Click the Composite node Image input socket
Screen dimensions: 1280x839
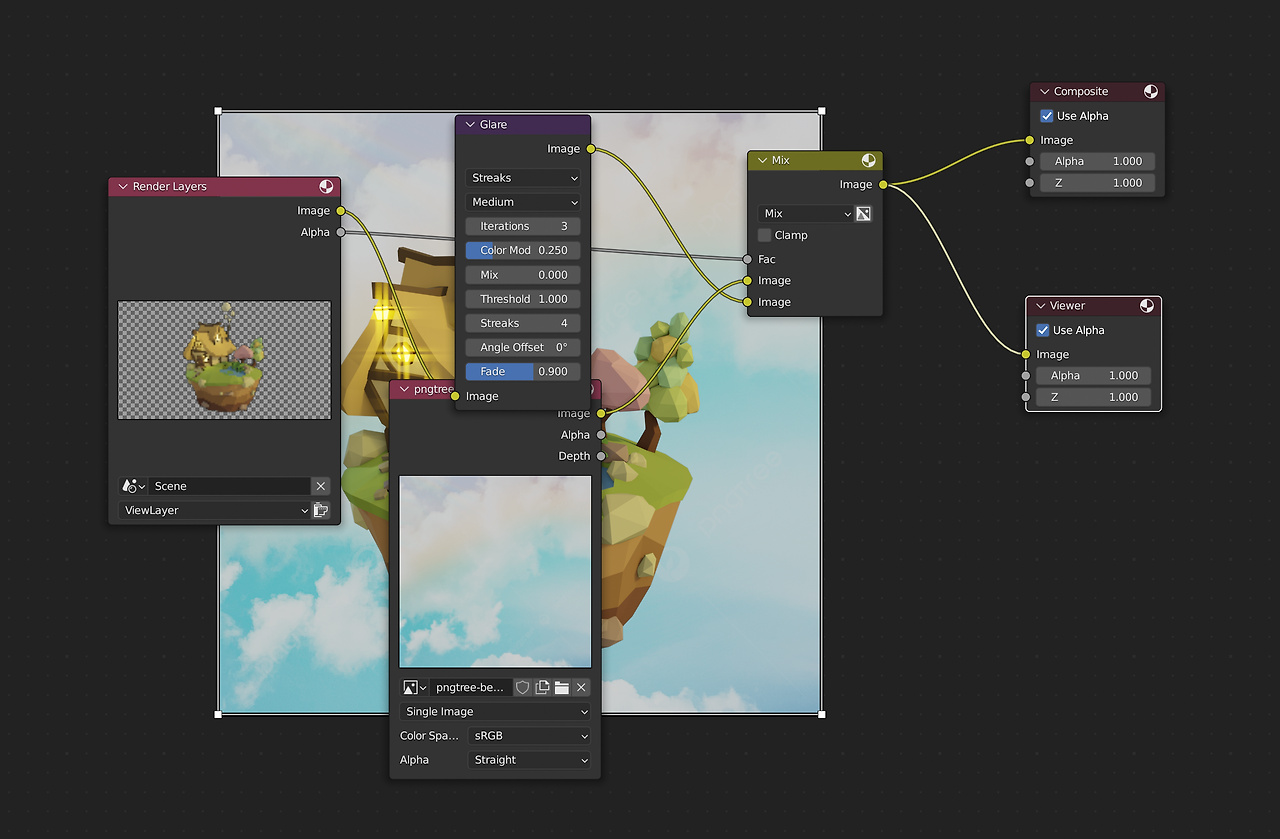1030,140
